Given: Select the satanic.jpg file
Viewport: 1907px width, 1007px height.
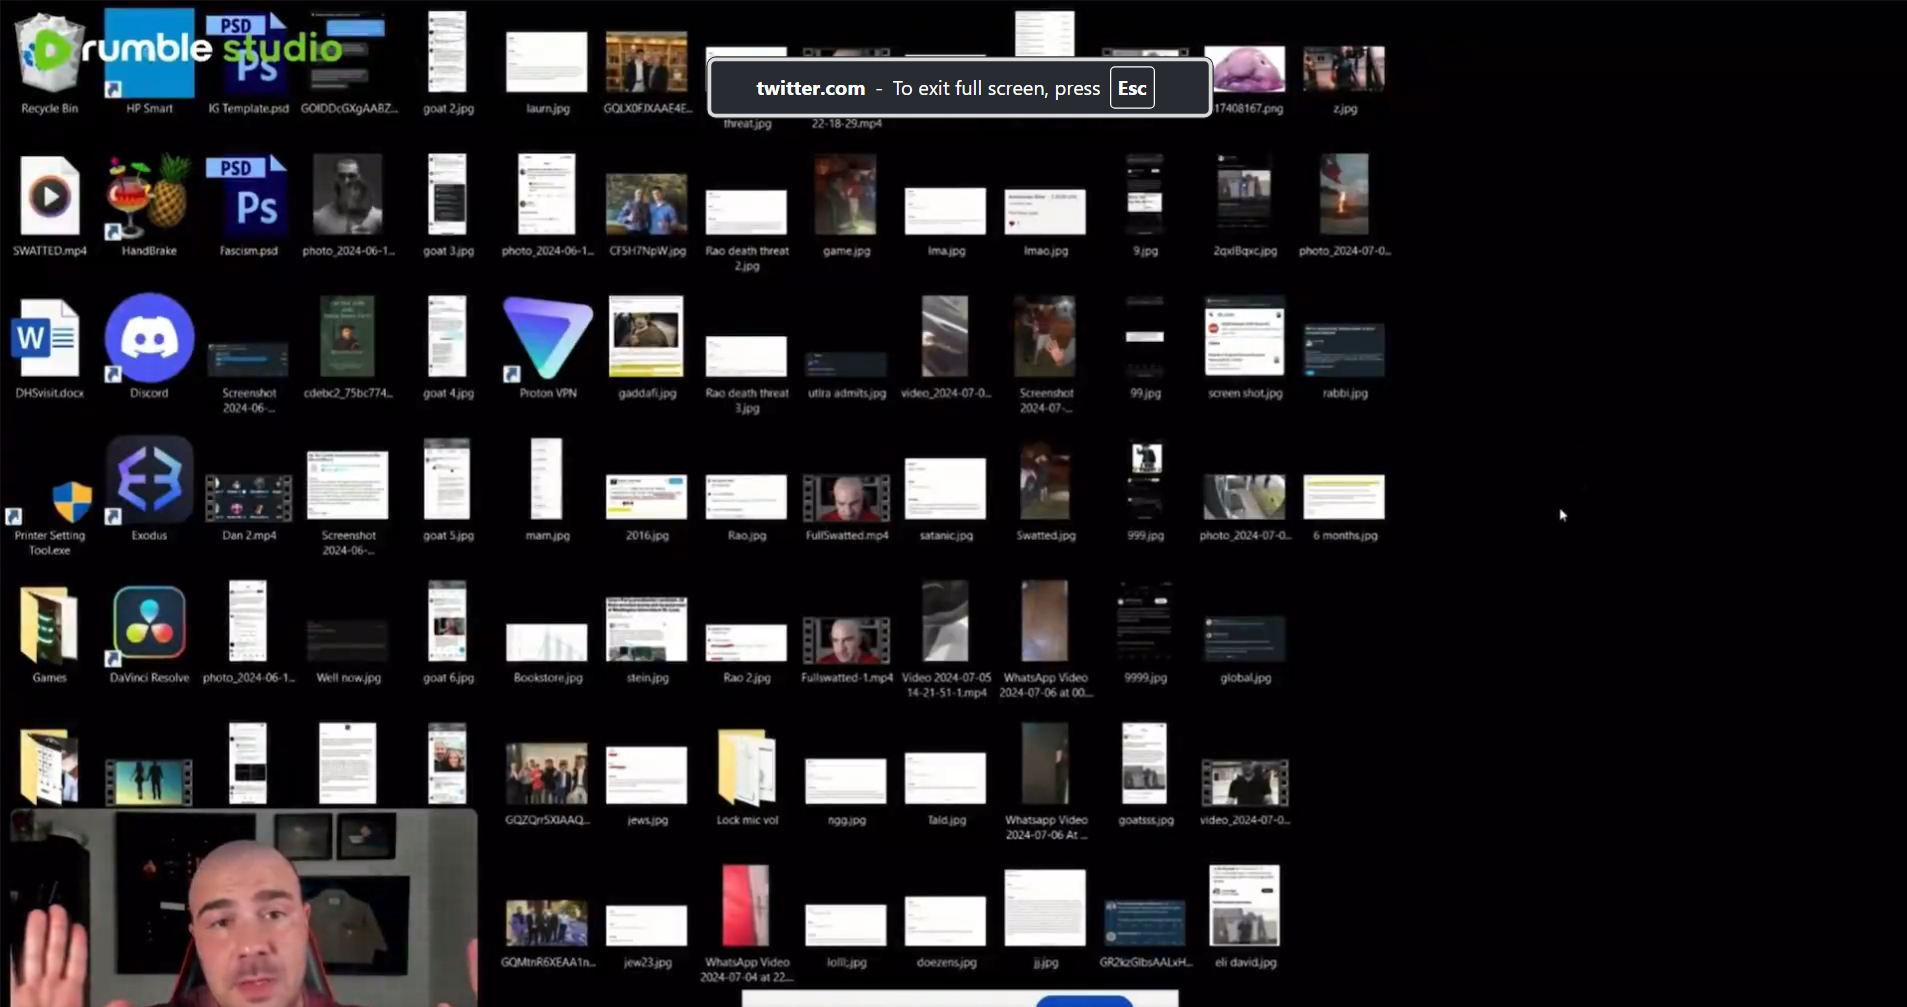Looking at the screenshot, I should pyautogui.click(x=945, y=500).
